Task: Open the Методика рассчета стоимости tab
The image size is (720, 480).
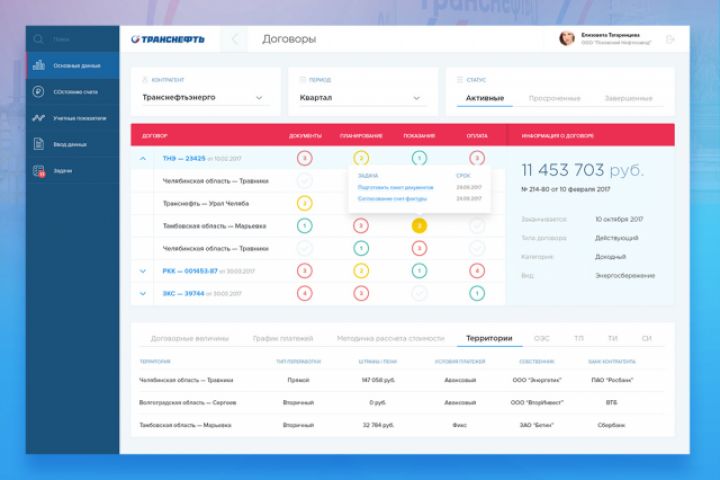Action: (390, 339)
